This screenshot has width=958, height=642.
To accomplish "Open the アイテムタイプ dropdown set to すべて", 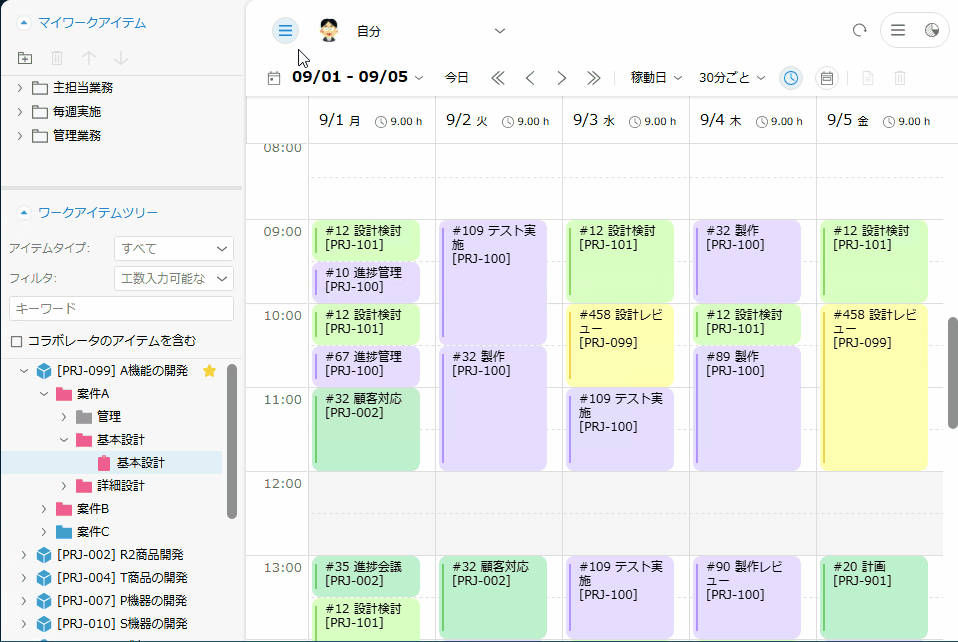I will pos(174,249).
